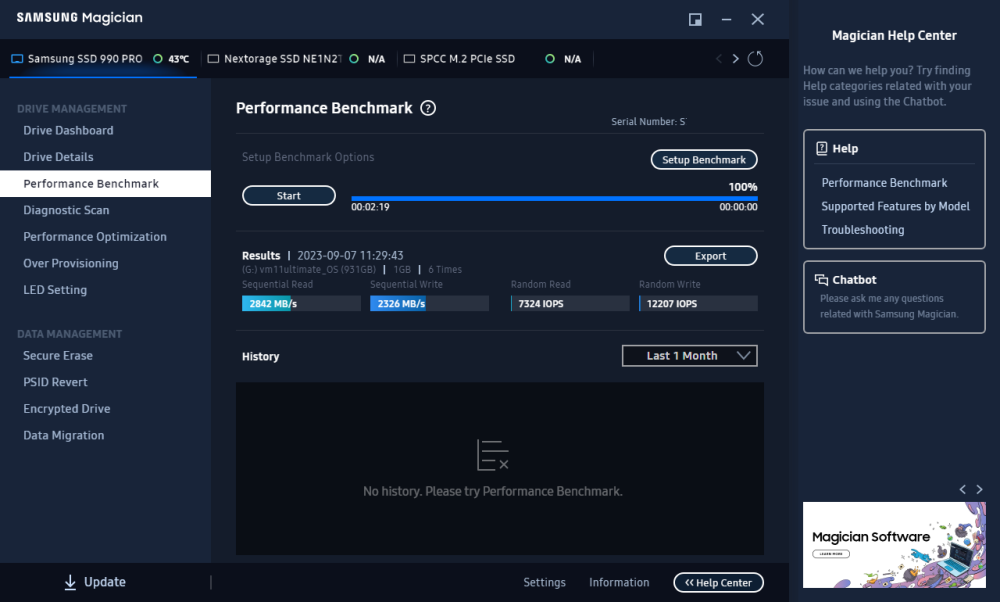1000x602 pixels.
Task: Open Performance Benchmark help topic link
Action: (x=884, y=183)
